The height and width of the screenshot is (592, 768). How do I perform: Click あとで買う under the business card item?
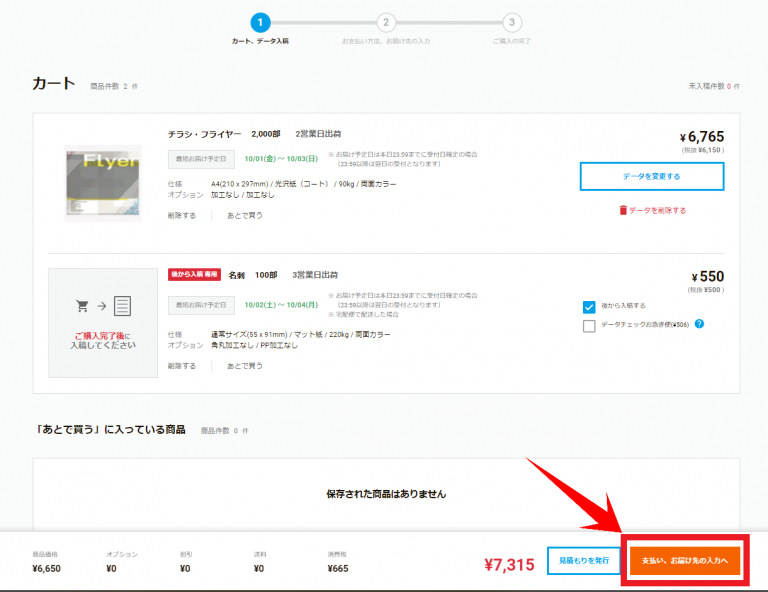244,366
